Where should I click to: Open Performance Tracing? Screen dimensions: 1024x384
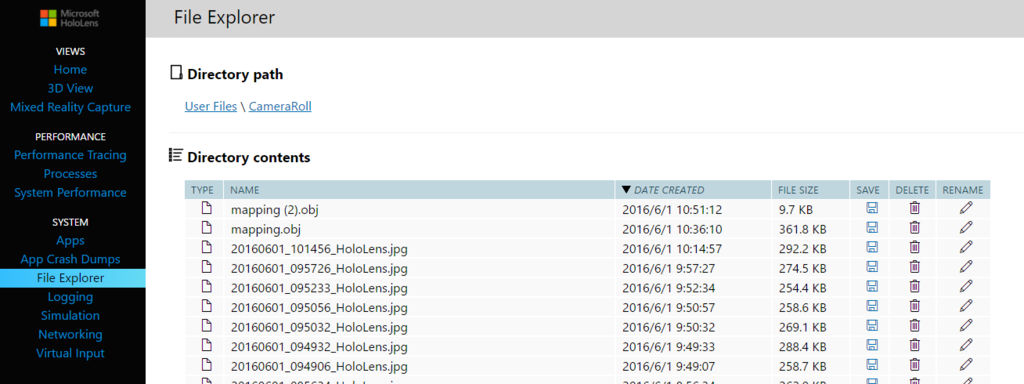point(71,155)
